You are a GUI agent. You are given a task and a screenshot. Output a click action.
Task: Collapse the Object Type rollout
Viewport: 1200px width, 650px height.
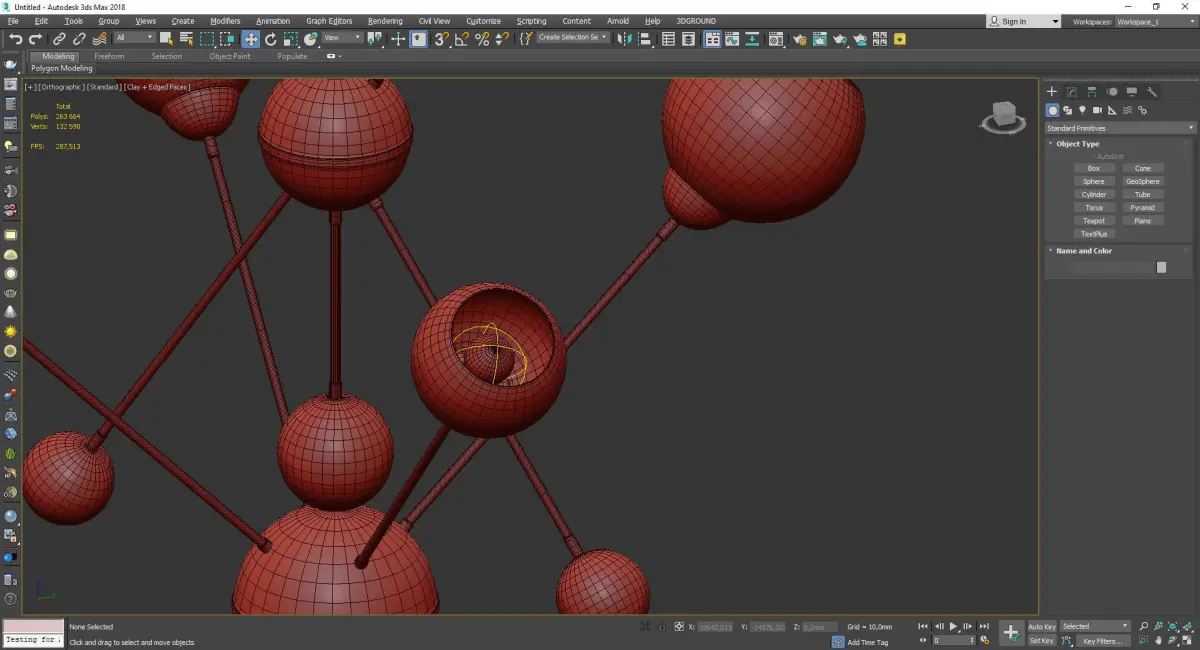click(x=1077, y=144)
